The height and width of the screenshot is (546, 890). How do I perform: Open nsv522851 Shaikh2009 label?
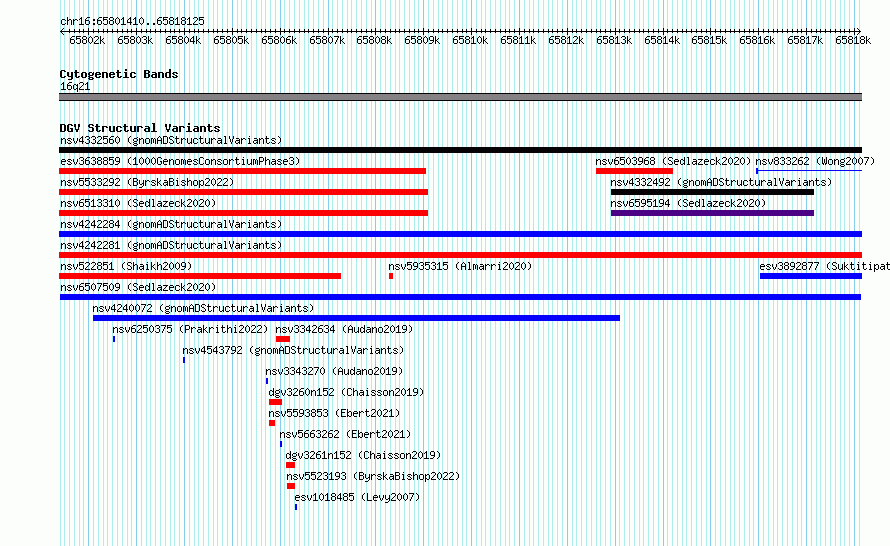[126, 266]
